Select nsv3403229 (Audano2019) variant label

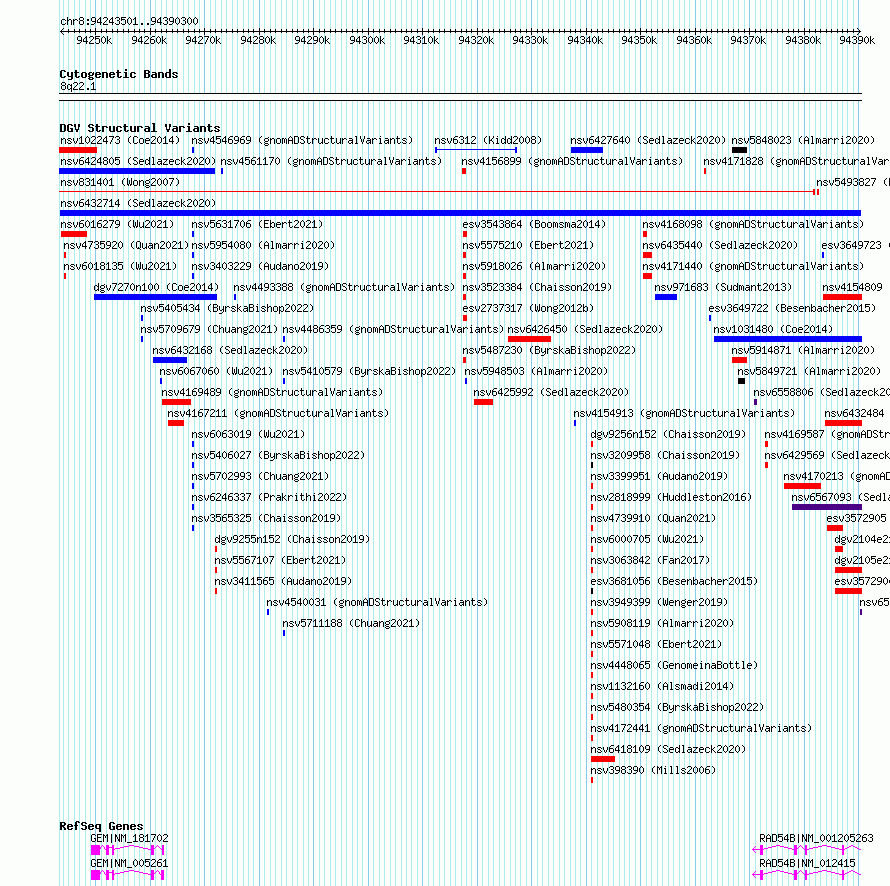[x=260, y=266]
